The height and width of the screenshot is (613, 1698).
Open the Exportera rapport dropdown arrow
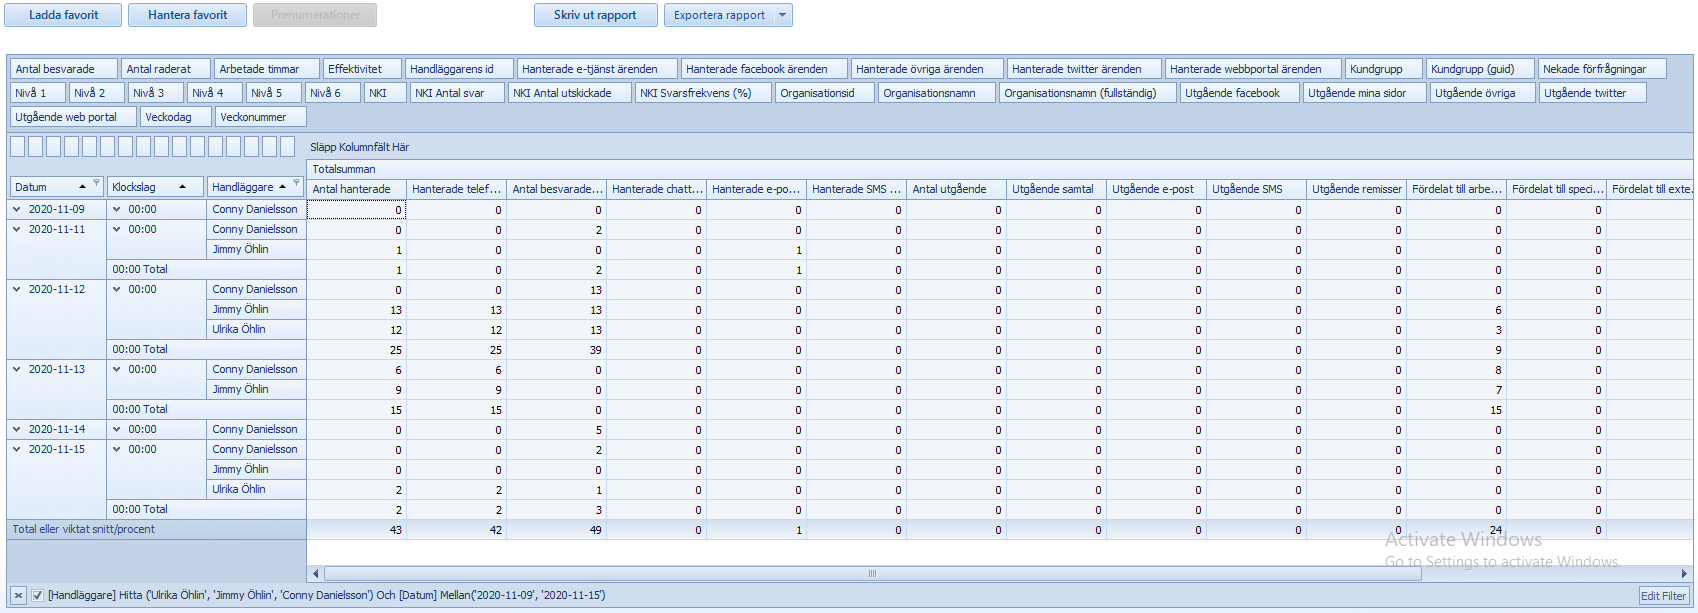[x=782, y=15]
